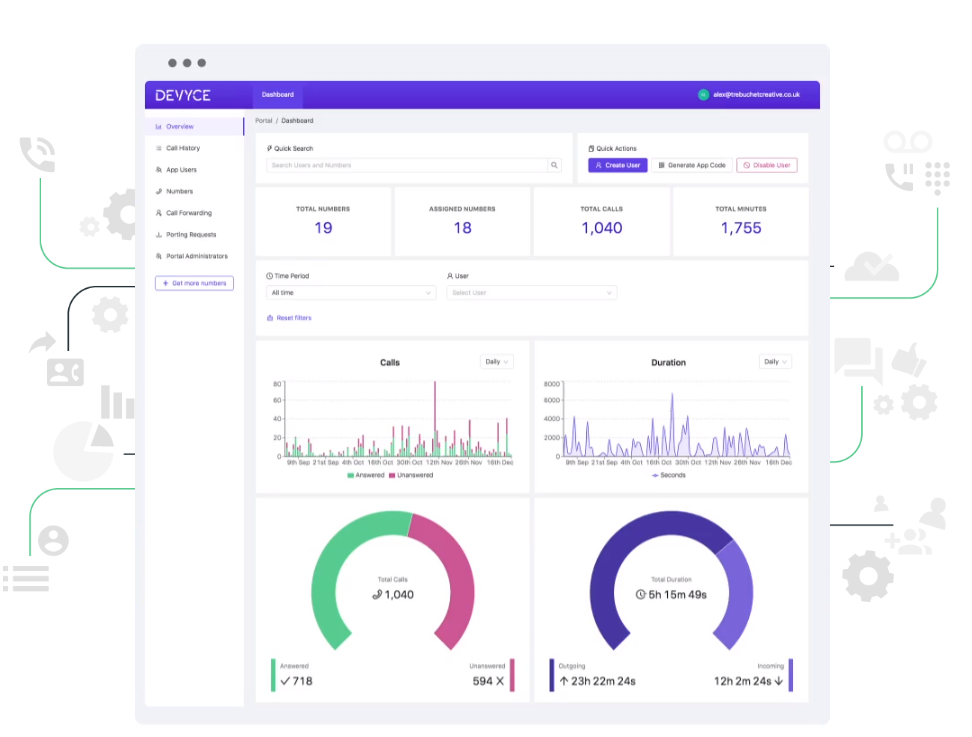Viewport: 972px width, 737px height.
Task: Click the Get more numbers button
Action: 194,283
